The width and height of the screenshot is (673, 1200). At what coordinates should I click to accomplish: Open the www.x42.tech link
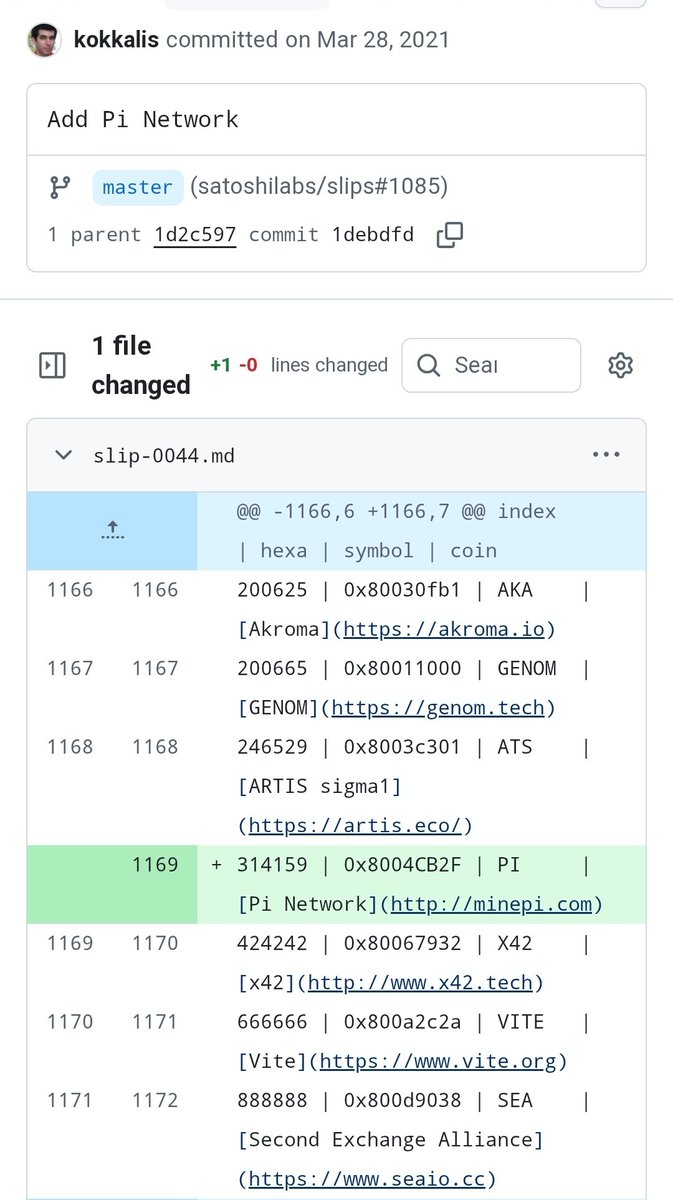click(420, 983)
